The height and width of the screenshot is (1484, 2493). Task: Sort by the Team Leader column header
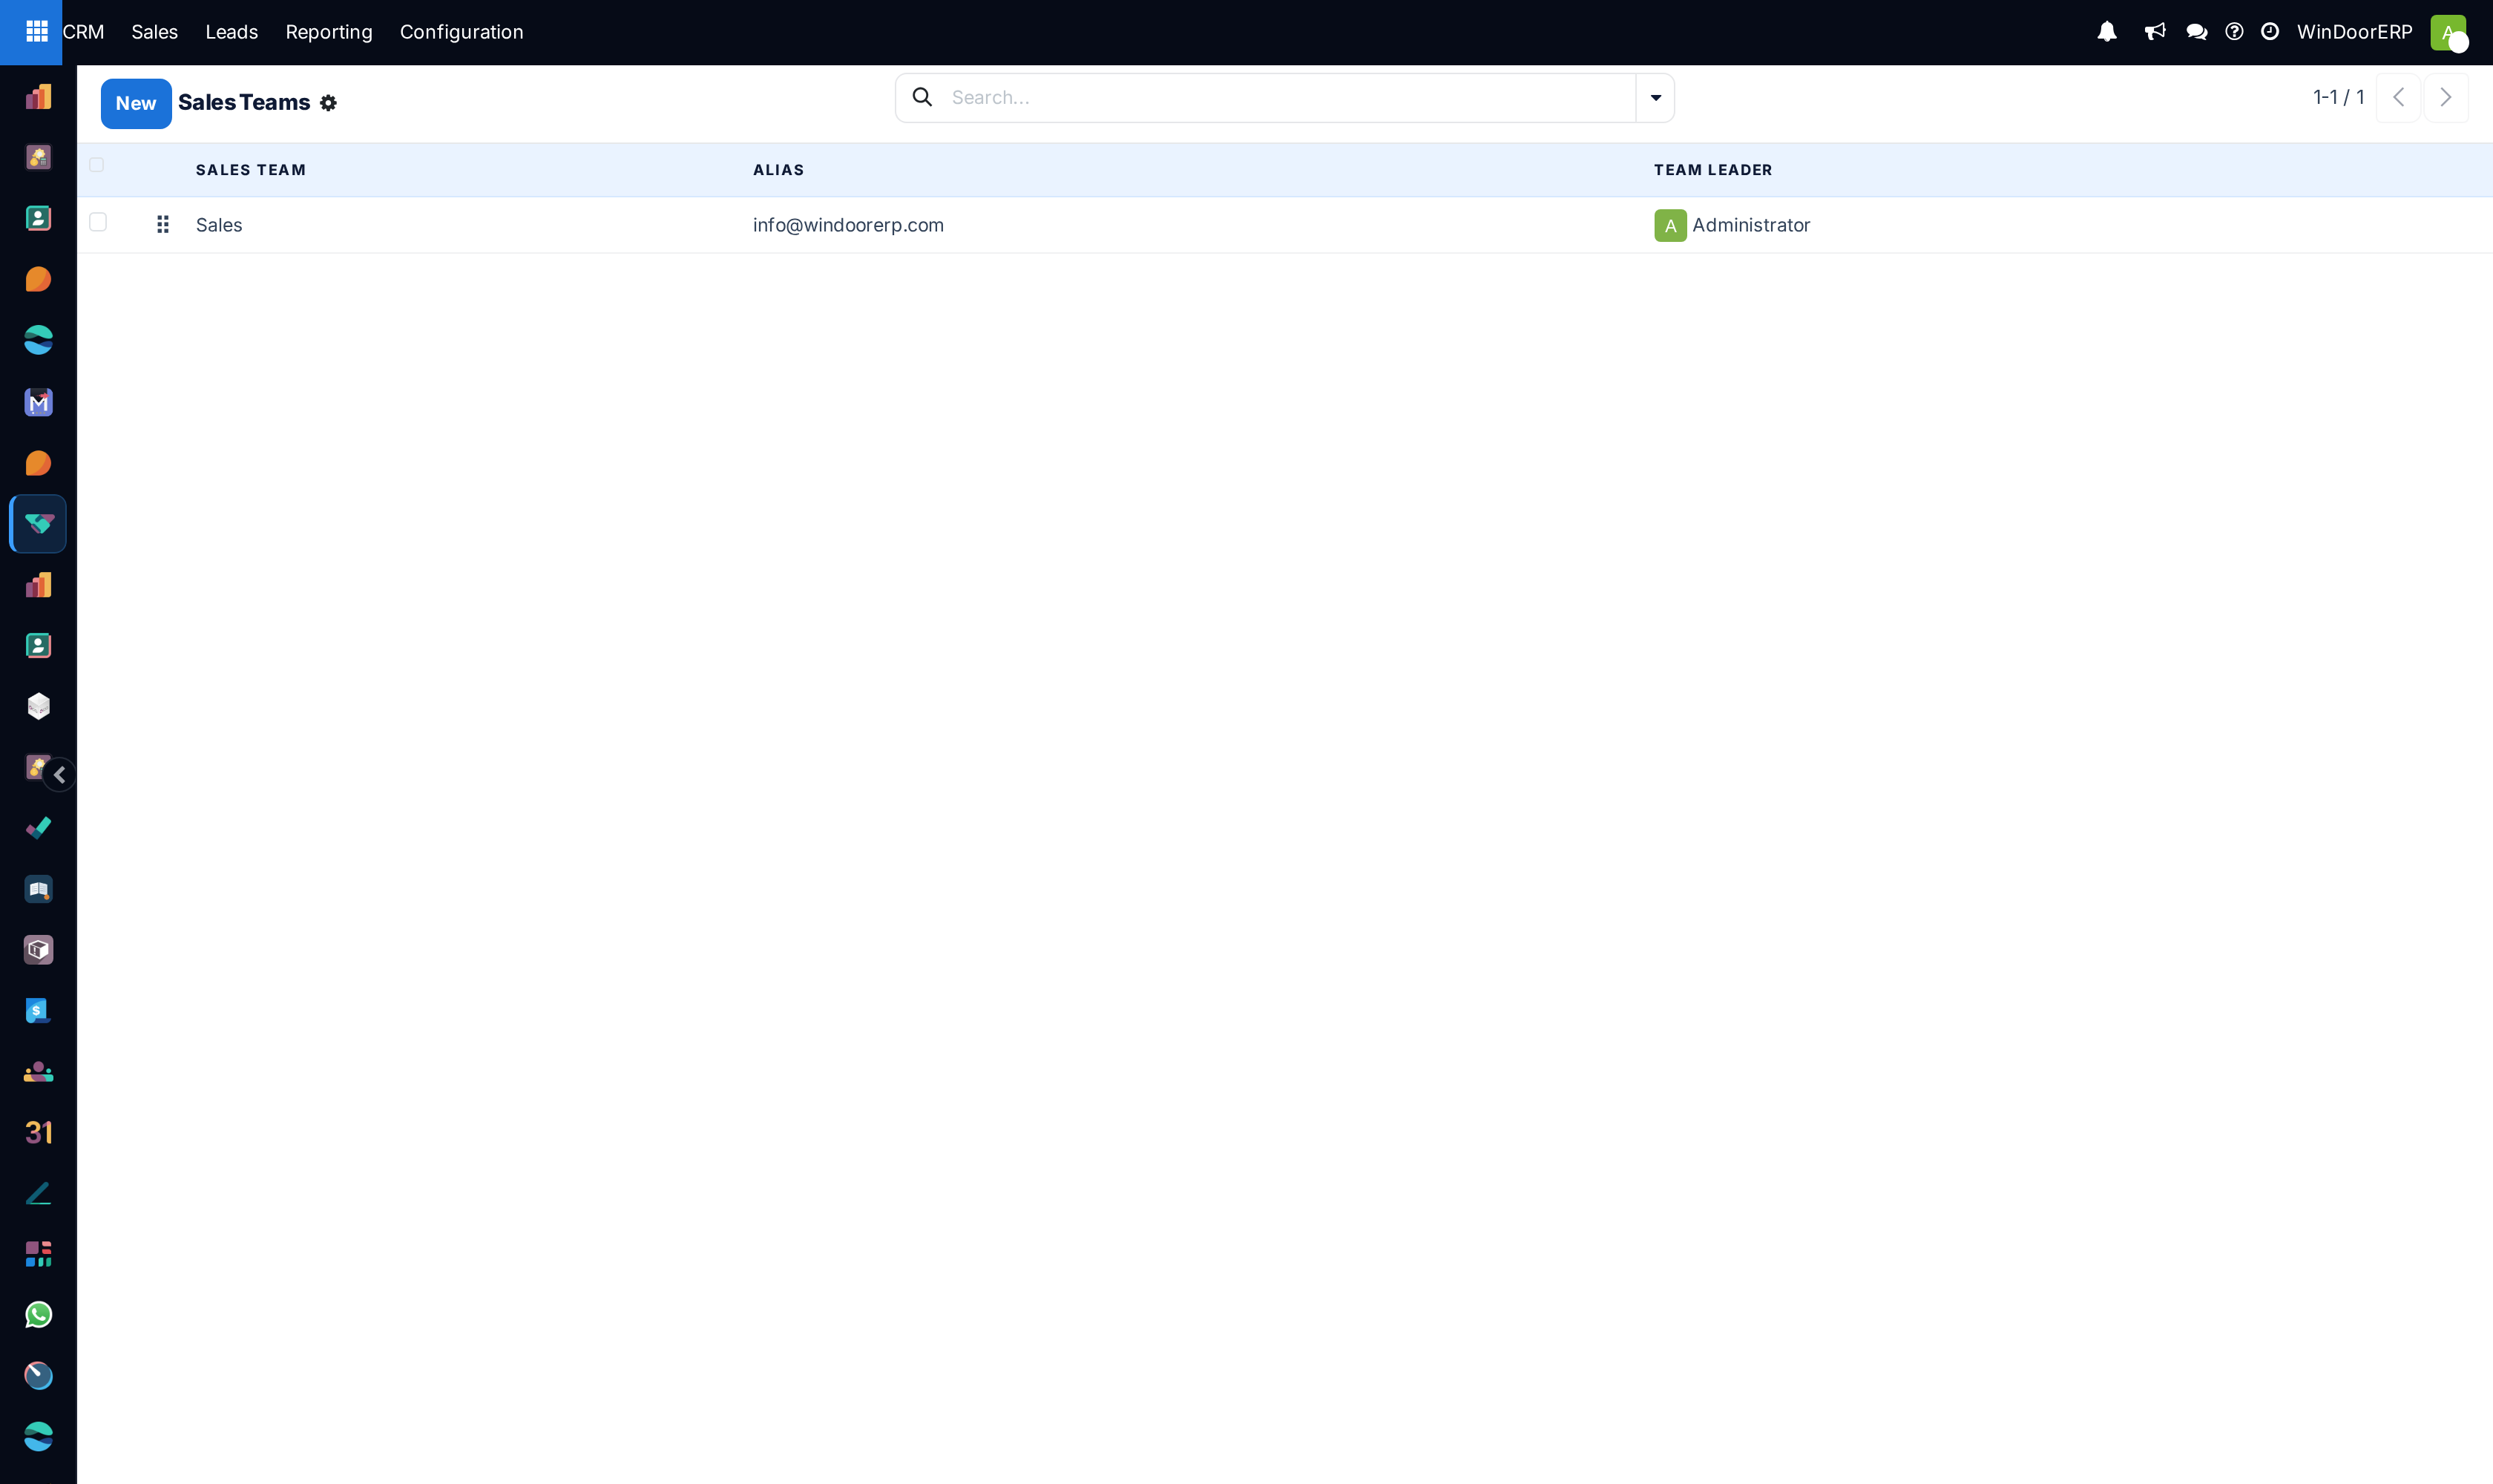pyautogui.click(x=1712, y=170)
